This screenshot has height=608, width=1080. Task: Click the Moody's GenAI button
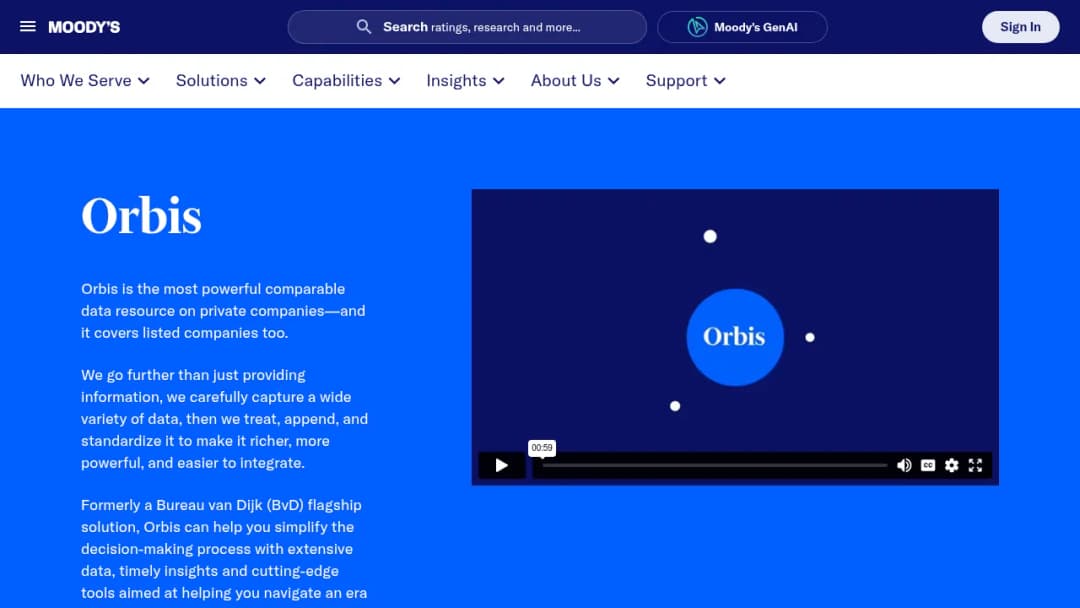742,27
